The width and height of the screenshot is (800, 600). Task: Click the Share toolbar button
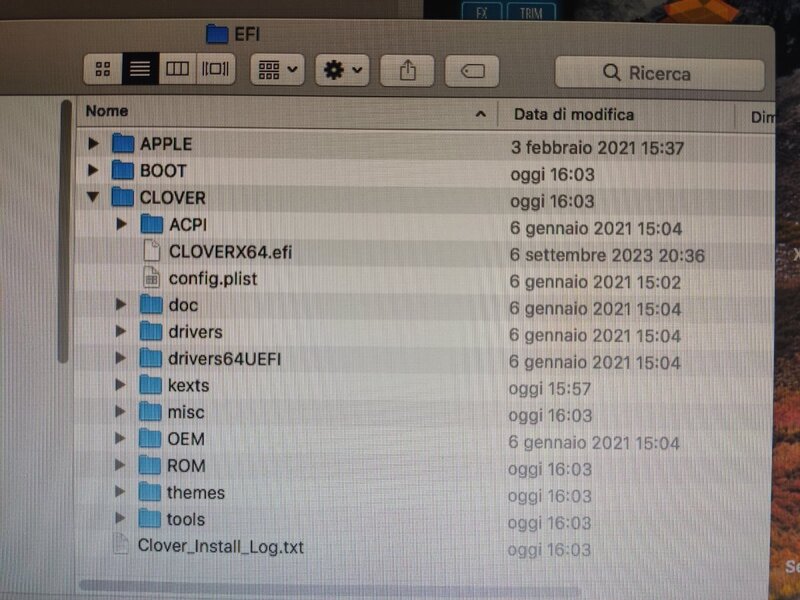click(x=407, y=70)
